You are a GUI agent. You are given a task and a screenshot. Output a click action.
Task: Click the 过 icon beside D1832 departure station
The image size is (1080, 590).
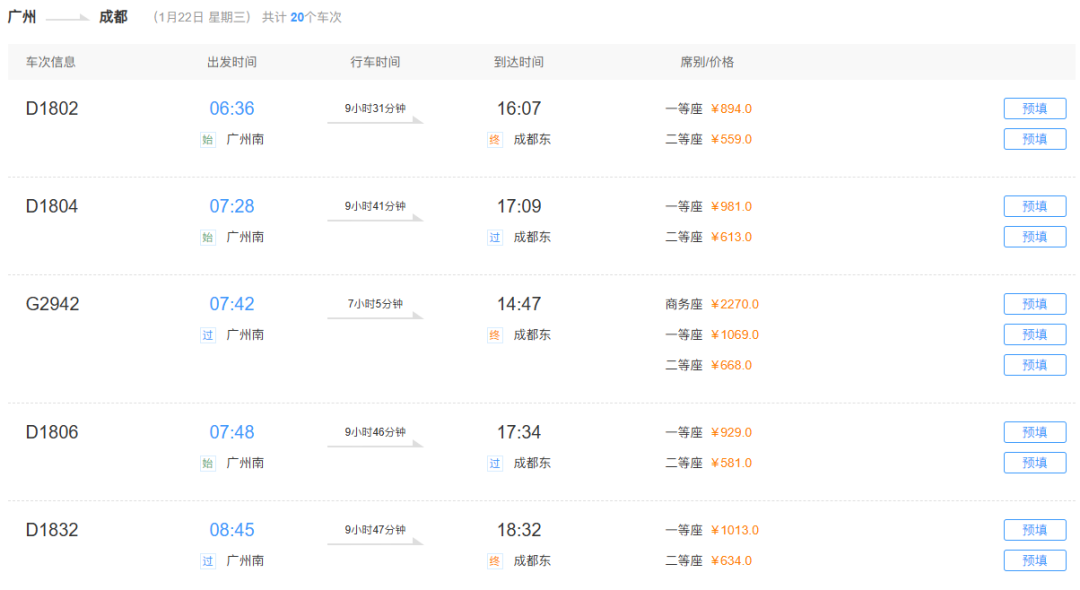(208, 561)
